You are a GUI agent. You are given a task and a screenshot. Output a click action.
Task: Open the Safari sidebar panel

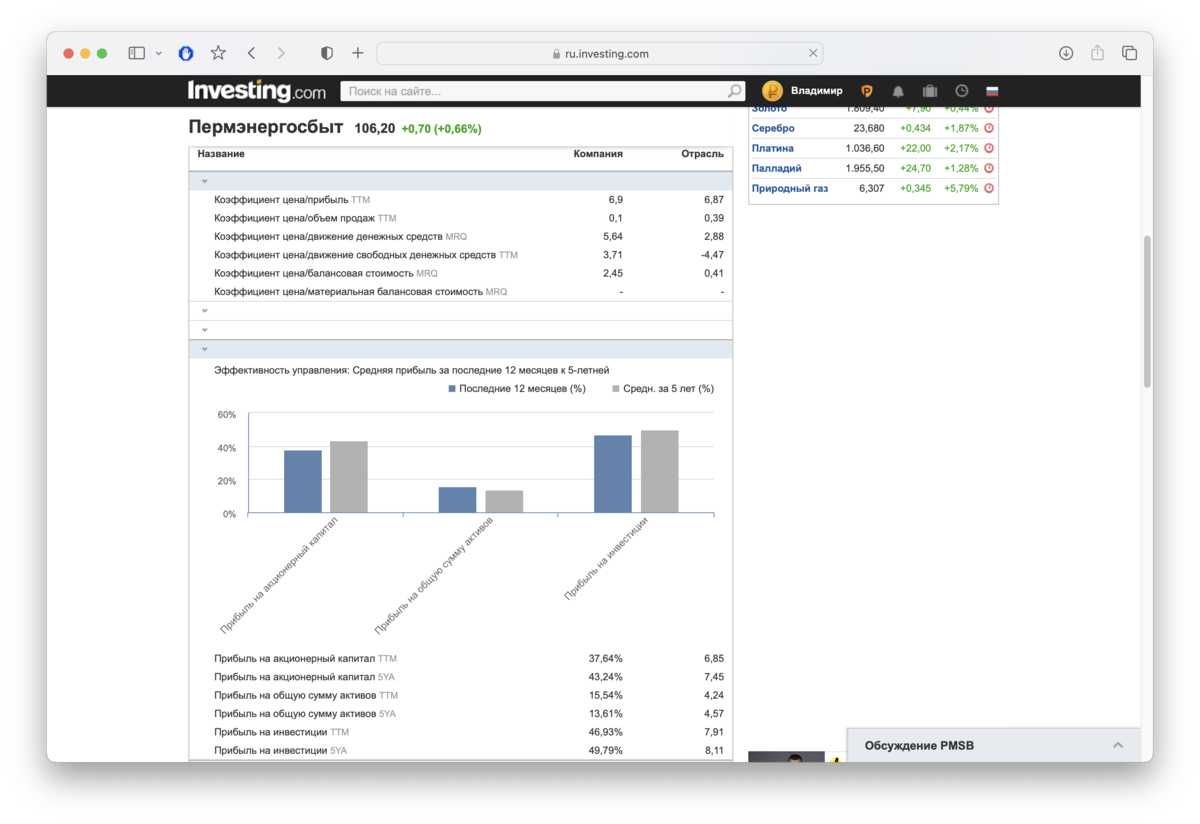click(137, 53)
